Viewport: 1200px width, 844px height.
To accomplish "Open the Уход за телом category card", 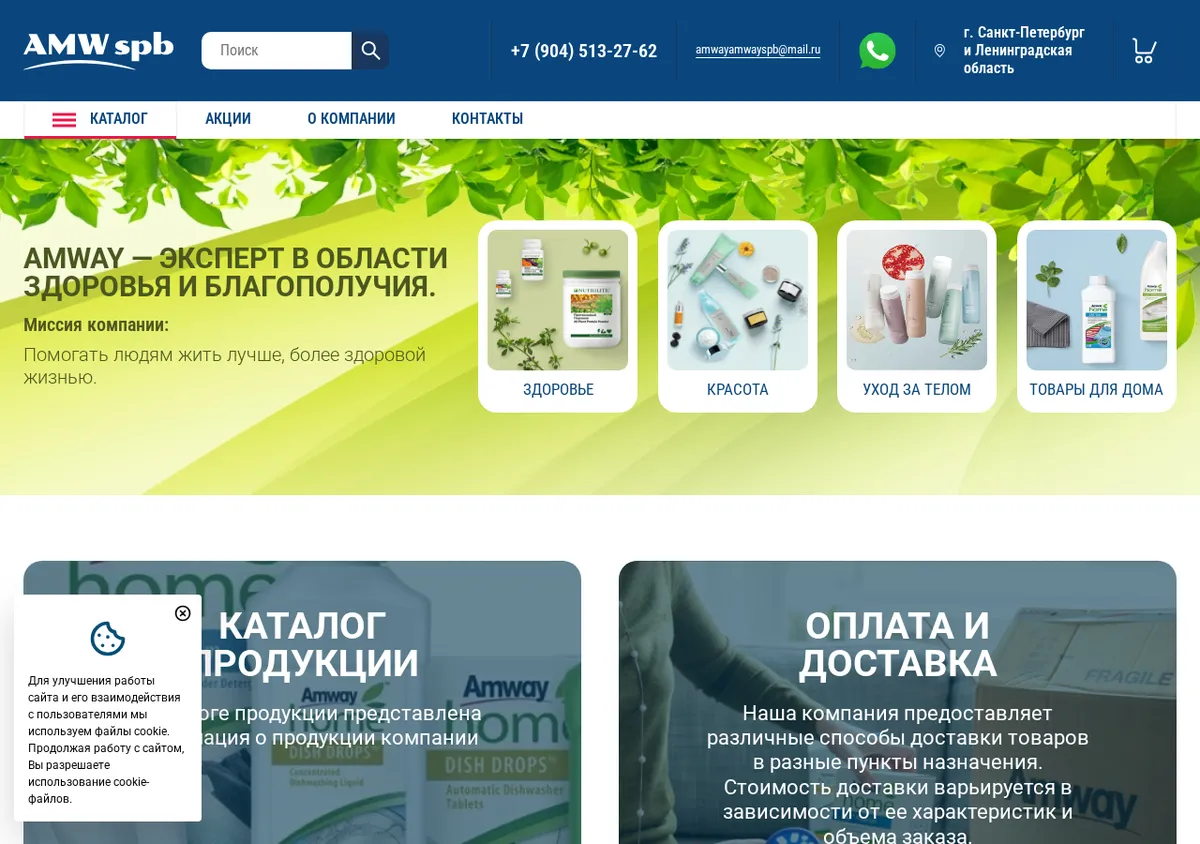I will 917,316.
